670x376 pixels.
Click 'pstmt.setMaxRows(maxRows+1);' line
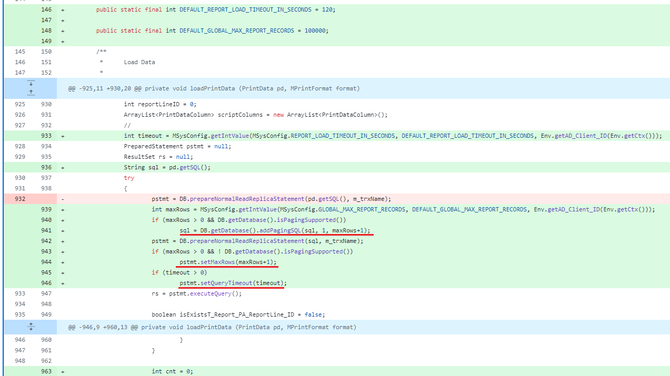(x=228, y=262)
